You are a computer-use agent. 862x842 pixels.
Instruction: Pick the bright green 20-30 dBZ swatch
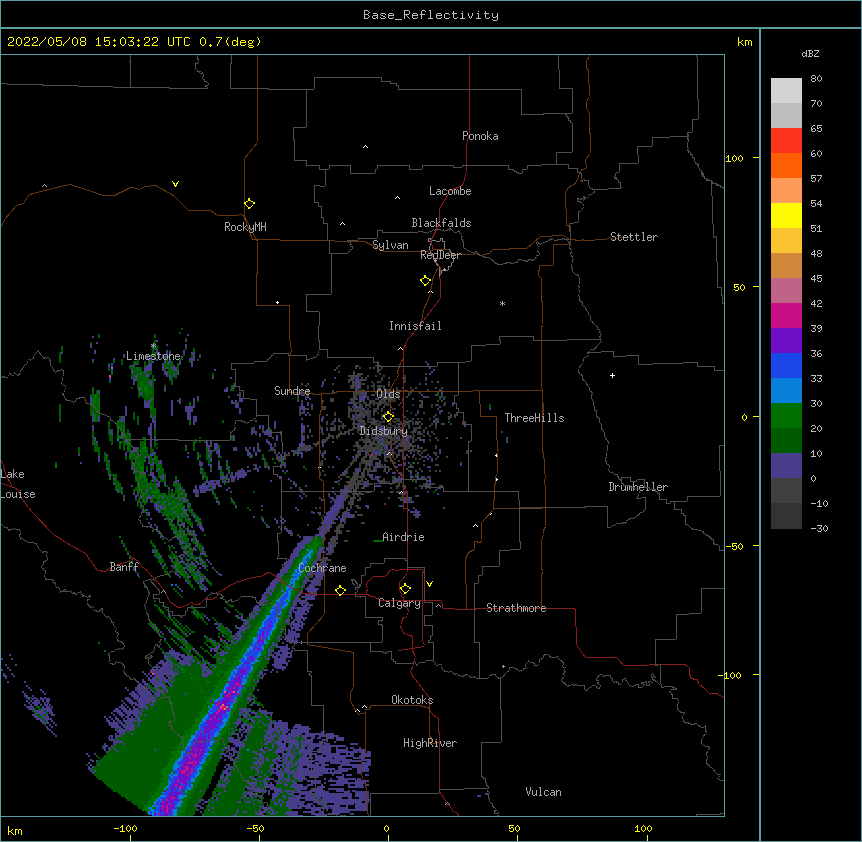[786, 416]
